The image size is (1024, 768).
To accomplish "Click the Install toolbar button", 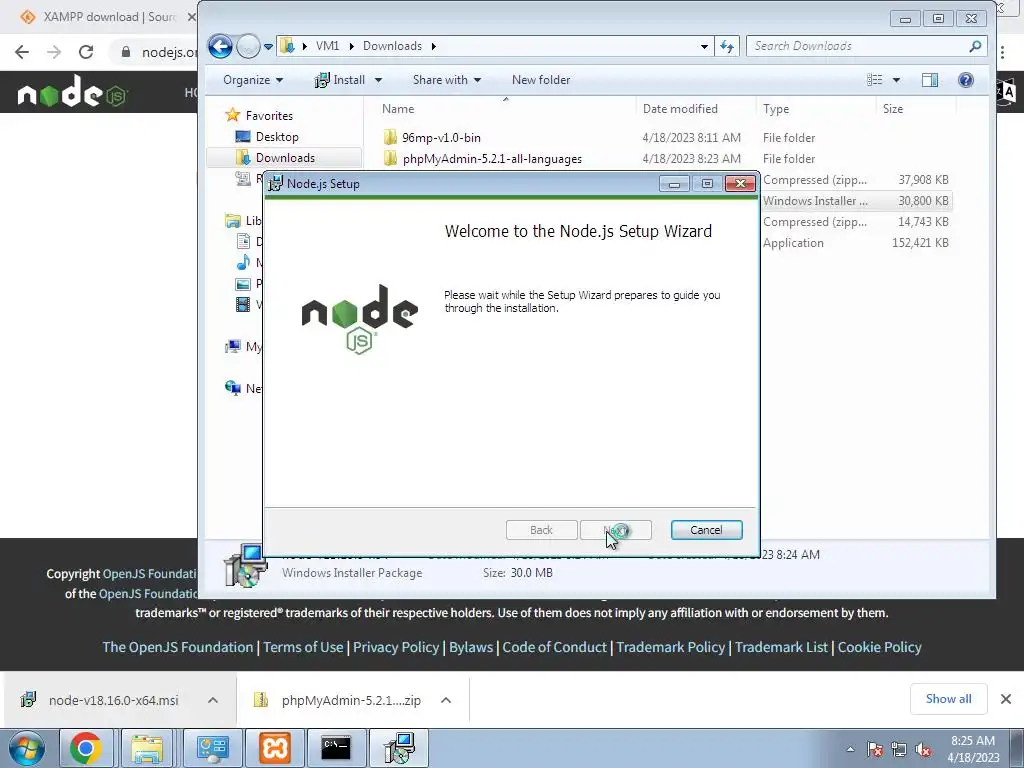I will tap(340, 80).
